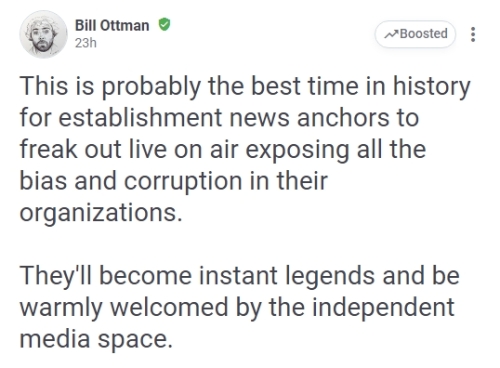Click the word "exposing" in the post

297,150
